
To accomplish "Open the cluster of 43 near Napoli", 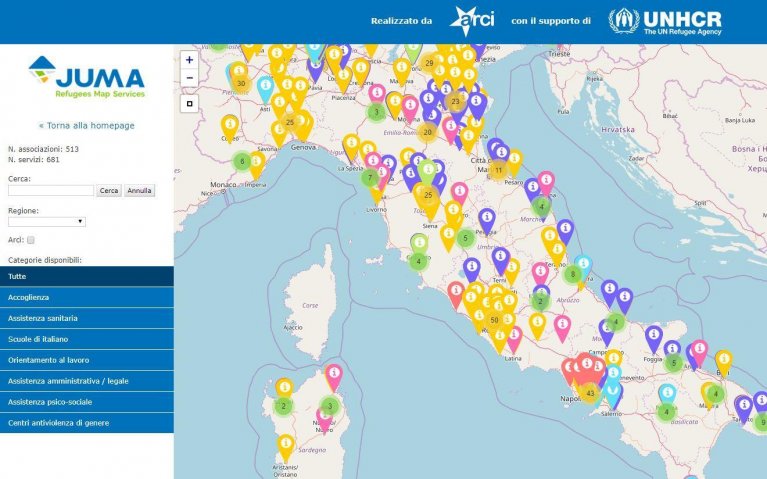I will coord(590,393).
